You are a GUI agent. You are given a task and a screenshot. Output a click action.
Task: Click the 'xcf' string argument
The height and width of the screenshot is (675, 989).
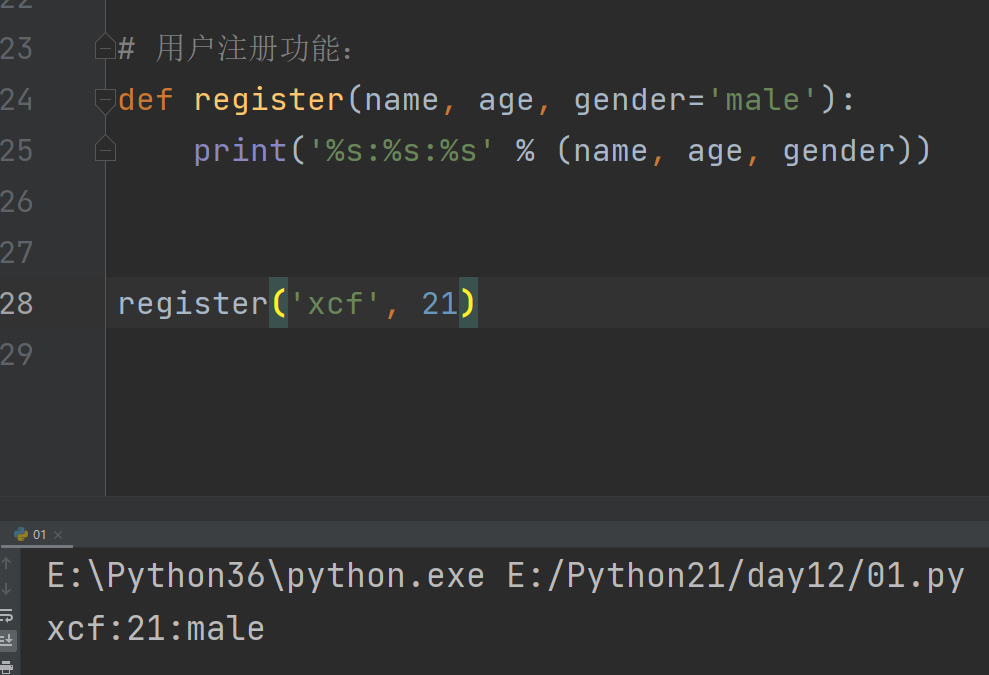point(334,303)
